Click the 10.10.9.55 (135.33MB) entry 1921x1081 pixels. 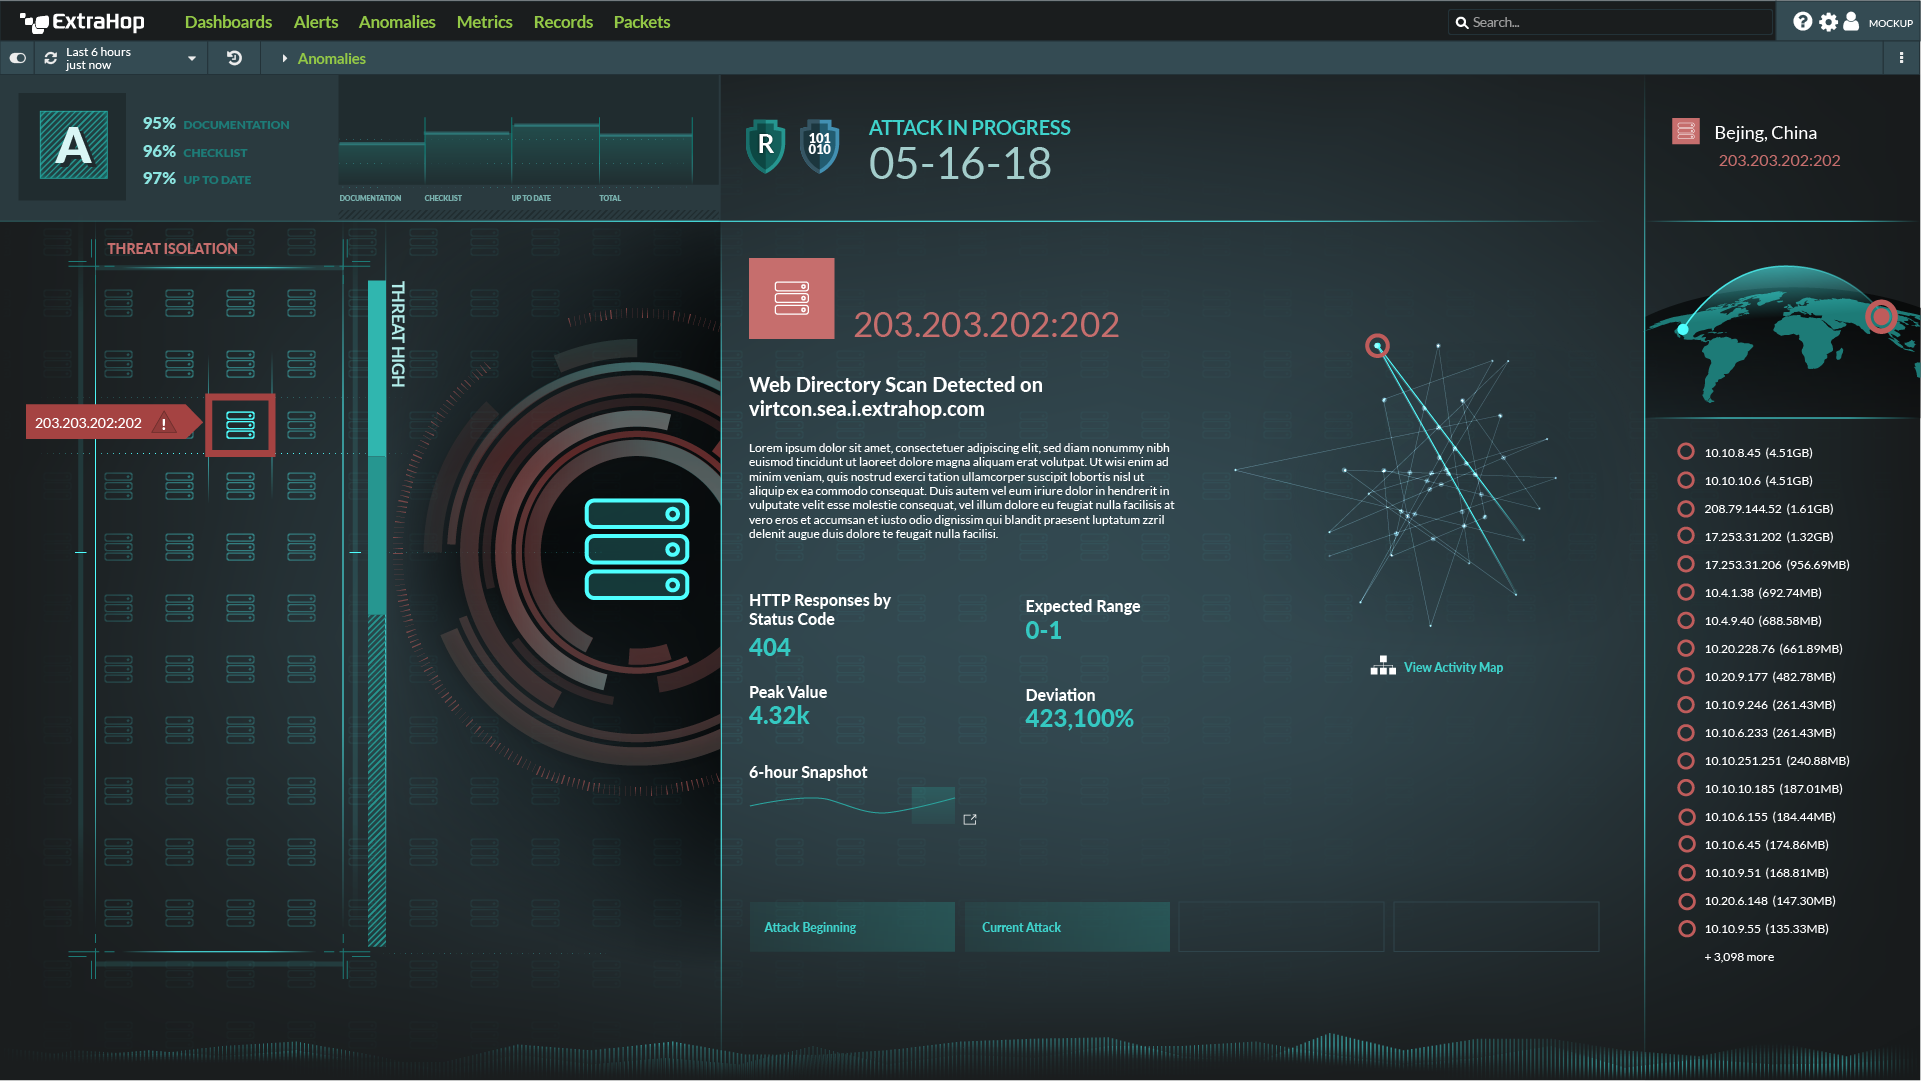(x=1766, y=929)
